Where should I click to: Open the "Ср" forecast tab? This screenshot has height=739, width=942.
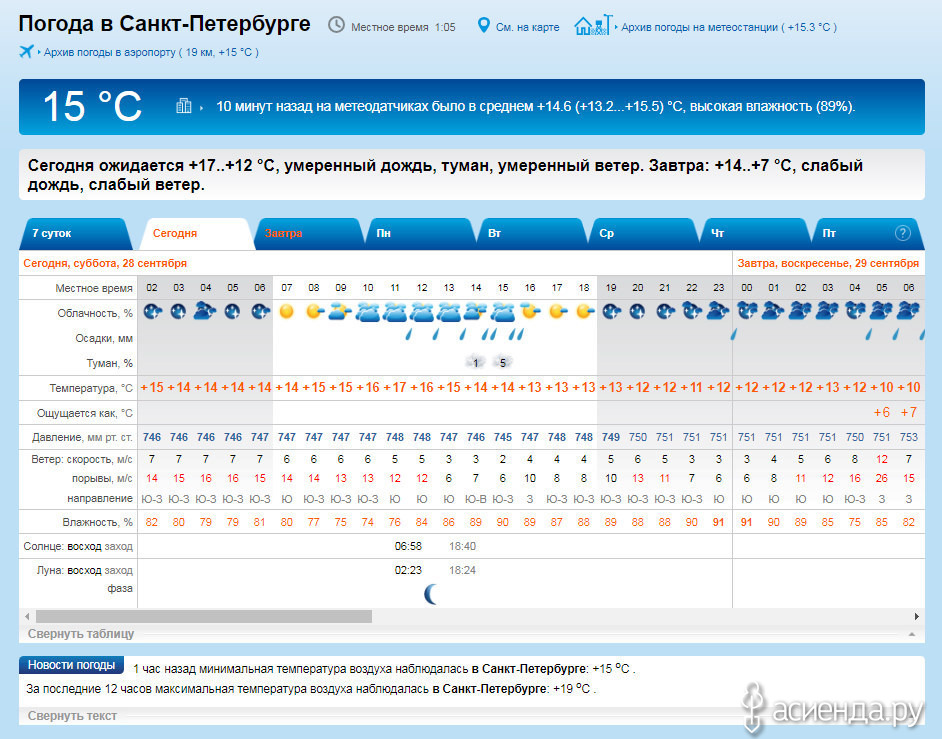pyautogui.click(x=643, y=233)
